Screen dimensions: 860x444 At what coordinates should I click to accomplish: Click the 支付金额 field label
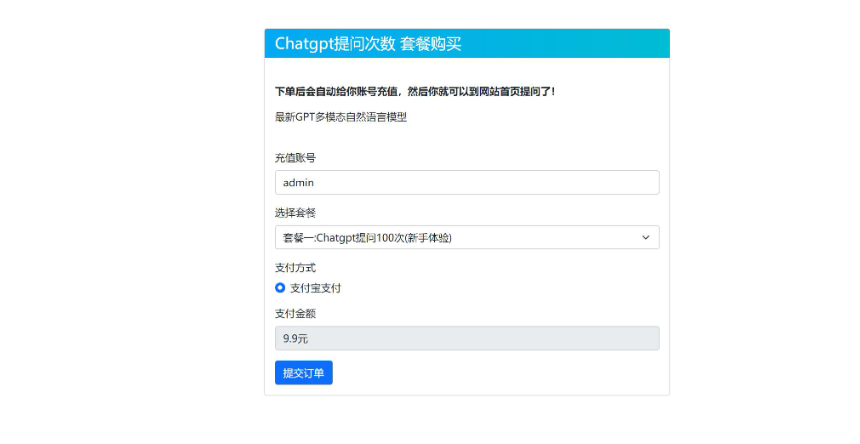[295, 314]
